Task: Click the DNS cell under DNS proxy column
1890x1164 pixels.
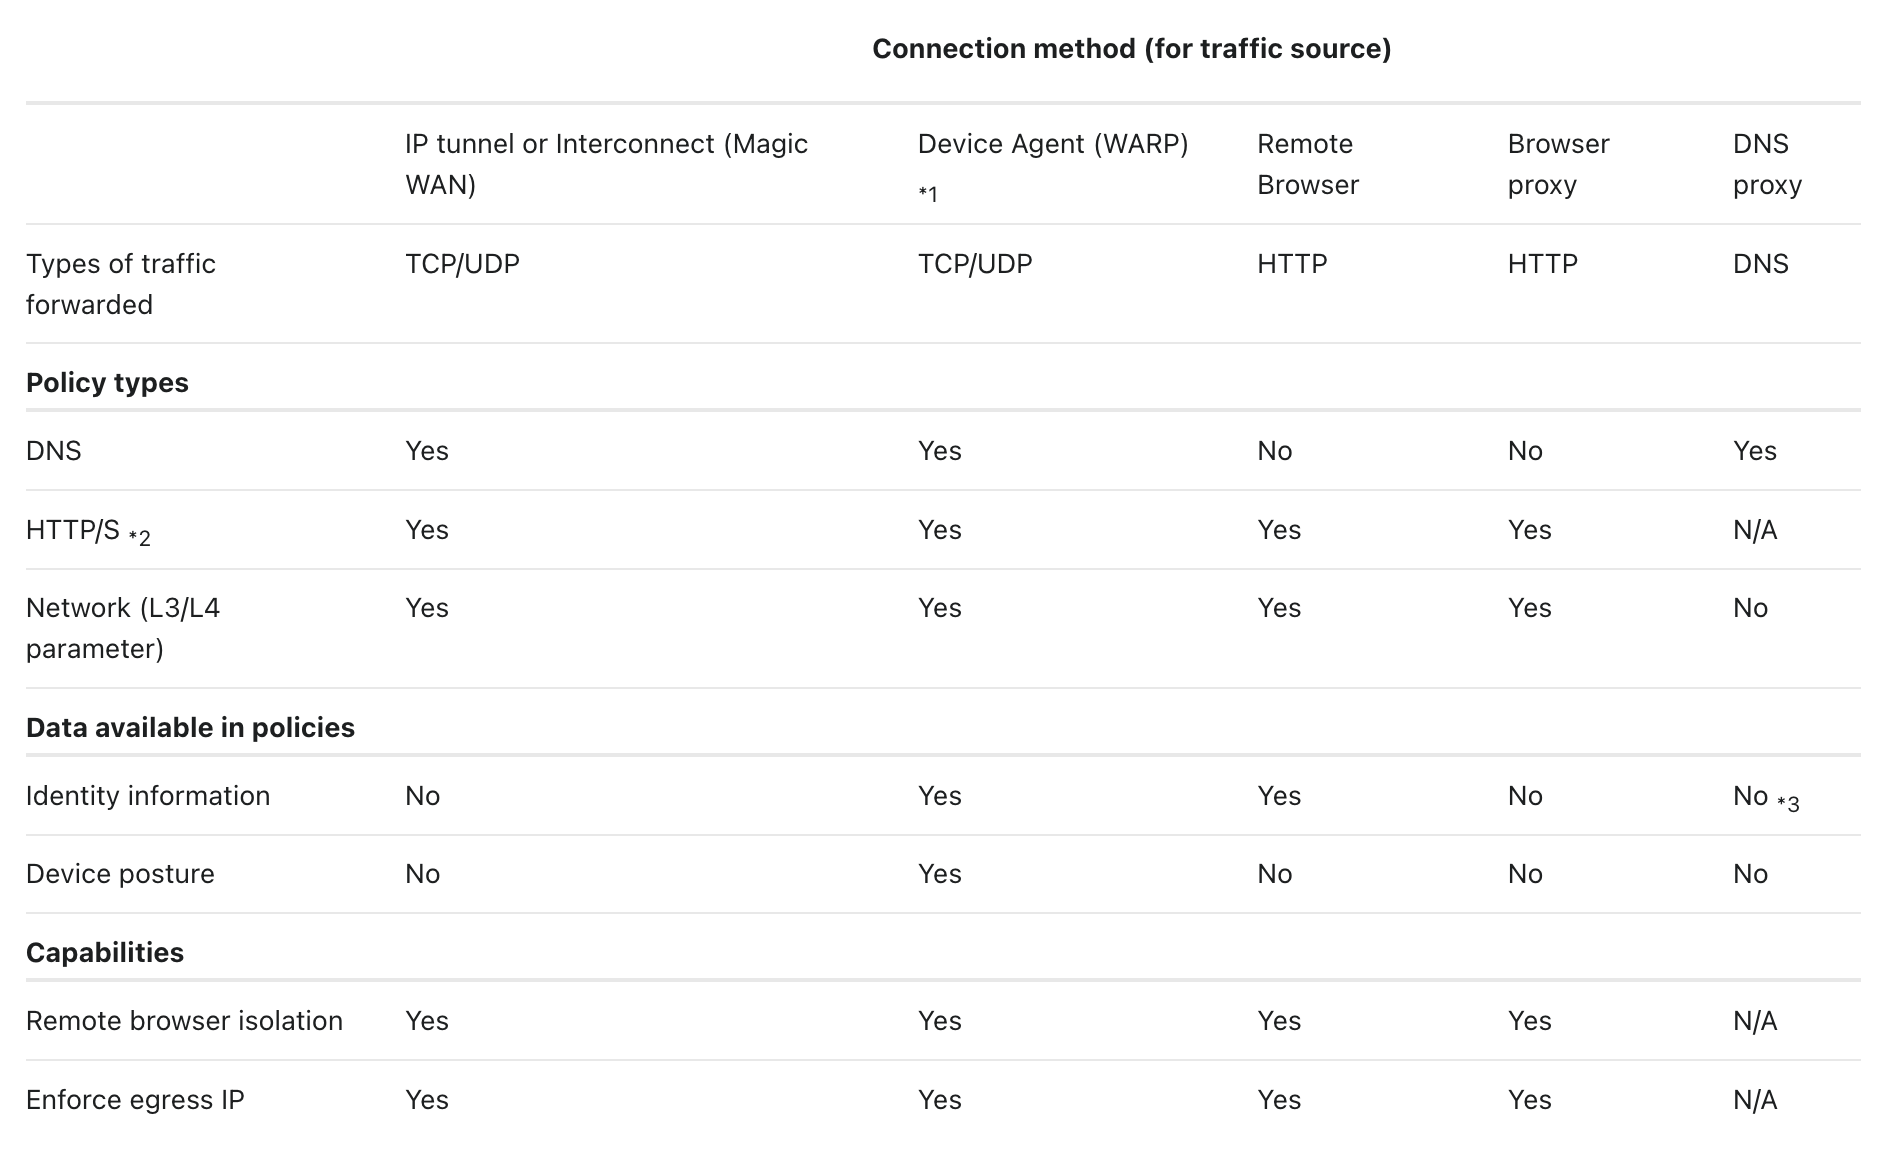Action: 1760,264
